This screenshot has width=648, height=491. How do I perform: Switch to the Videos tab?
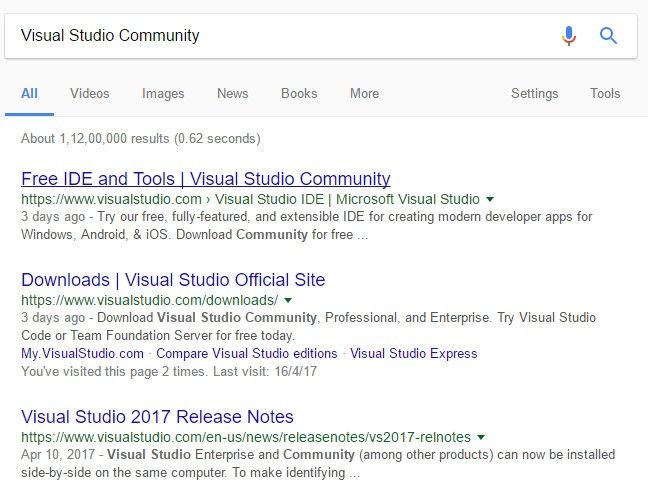click(90, 93)
